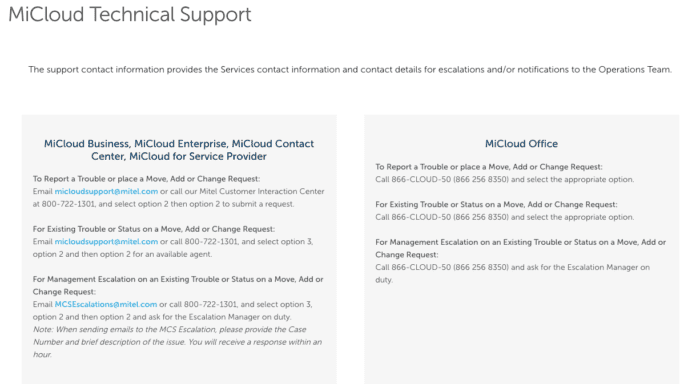Click the support contact information intro paragraph
Image resolution: width=700 pixels, height=392 pixels.
(350, 70)
